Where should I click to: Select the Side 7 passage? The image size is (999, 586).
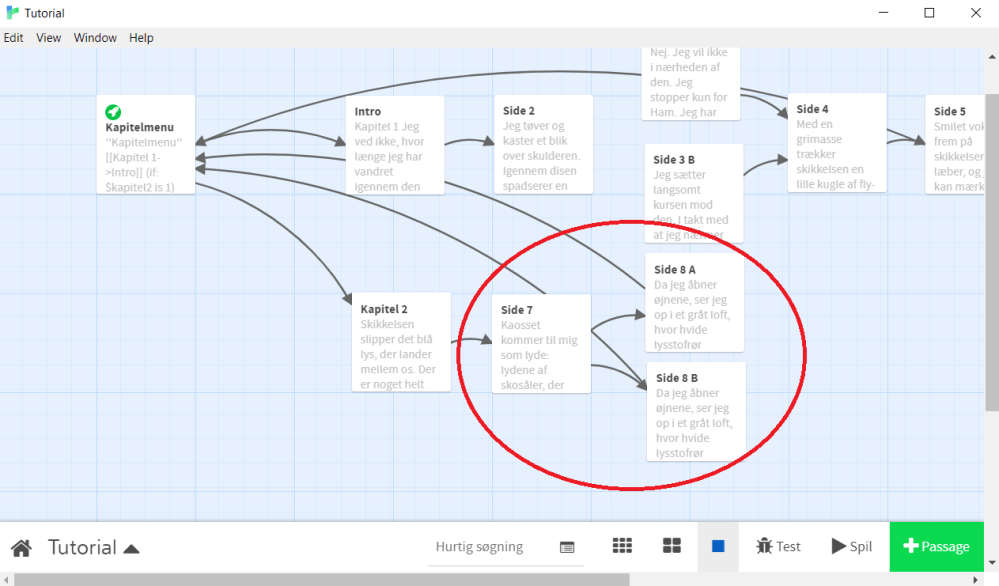pyautogui.click(x=541, y=343)
